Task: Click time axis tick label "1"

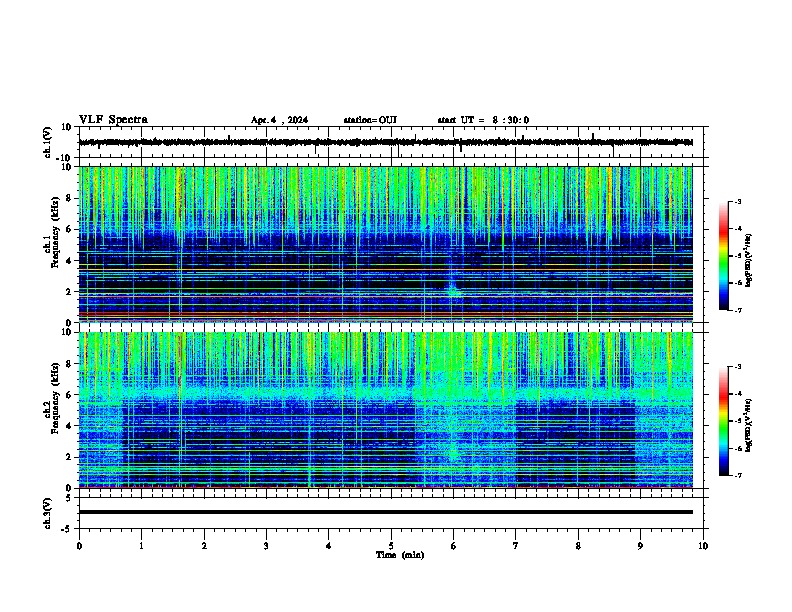Action: 141,546
